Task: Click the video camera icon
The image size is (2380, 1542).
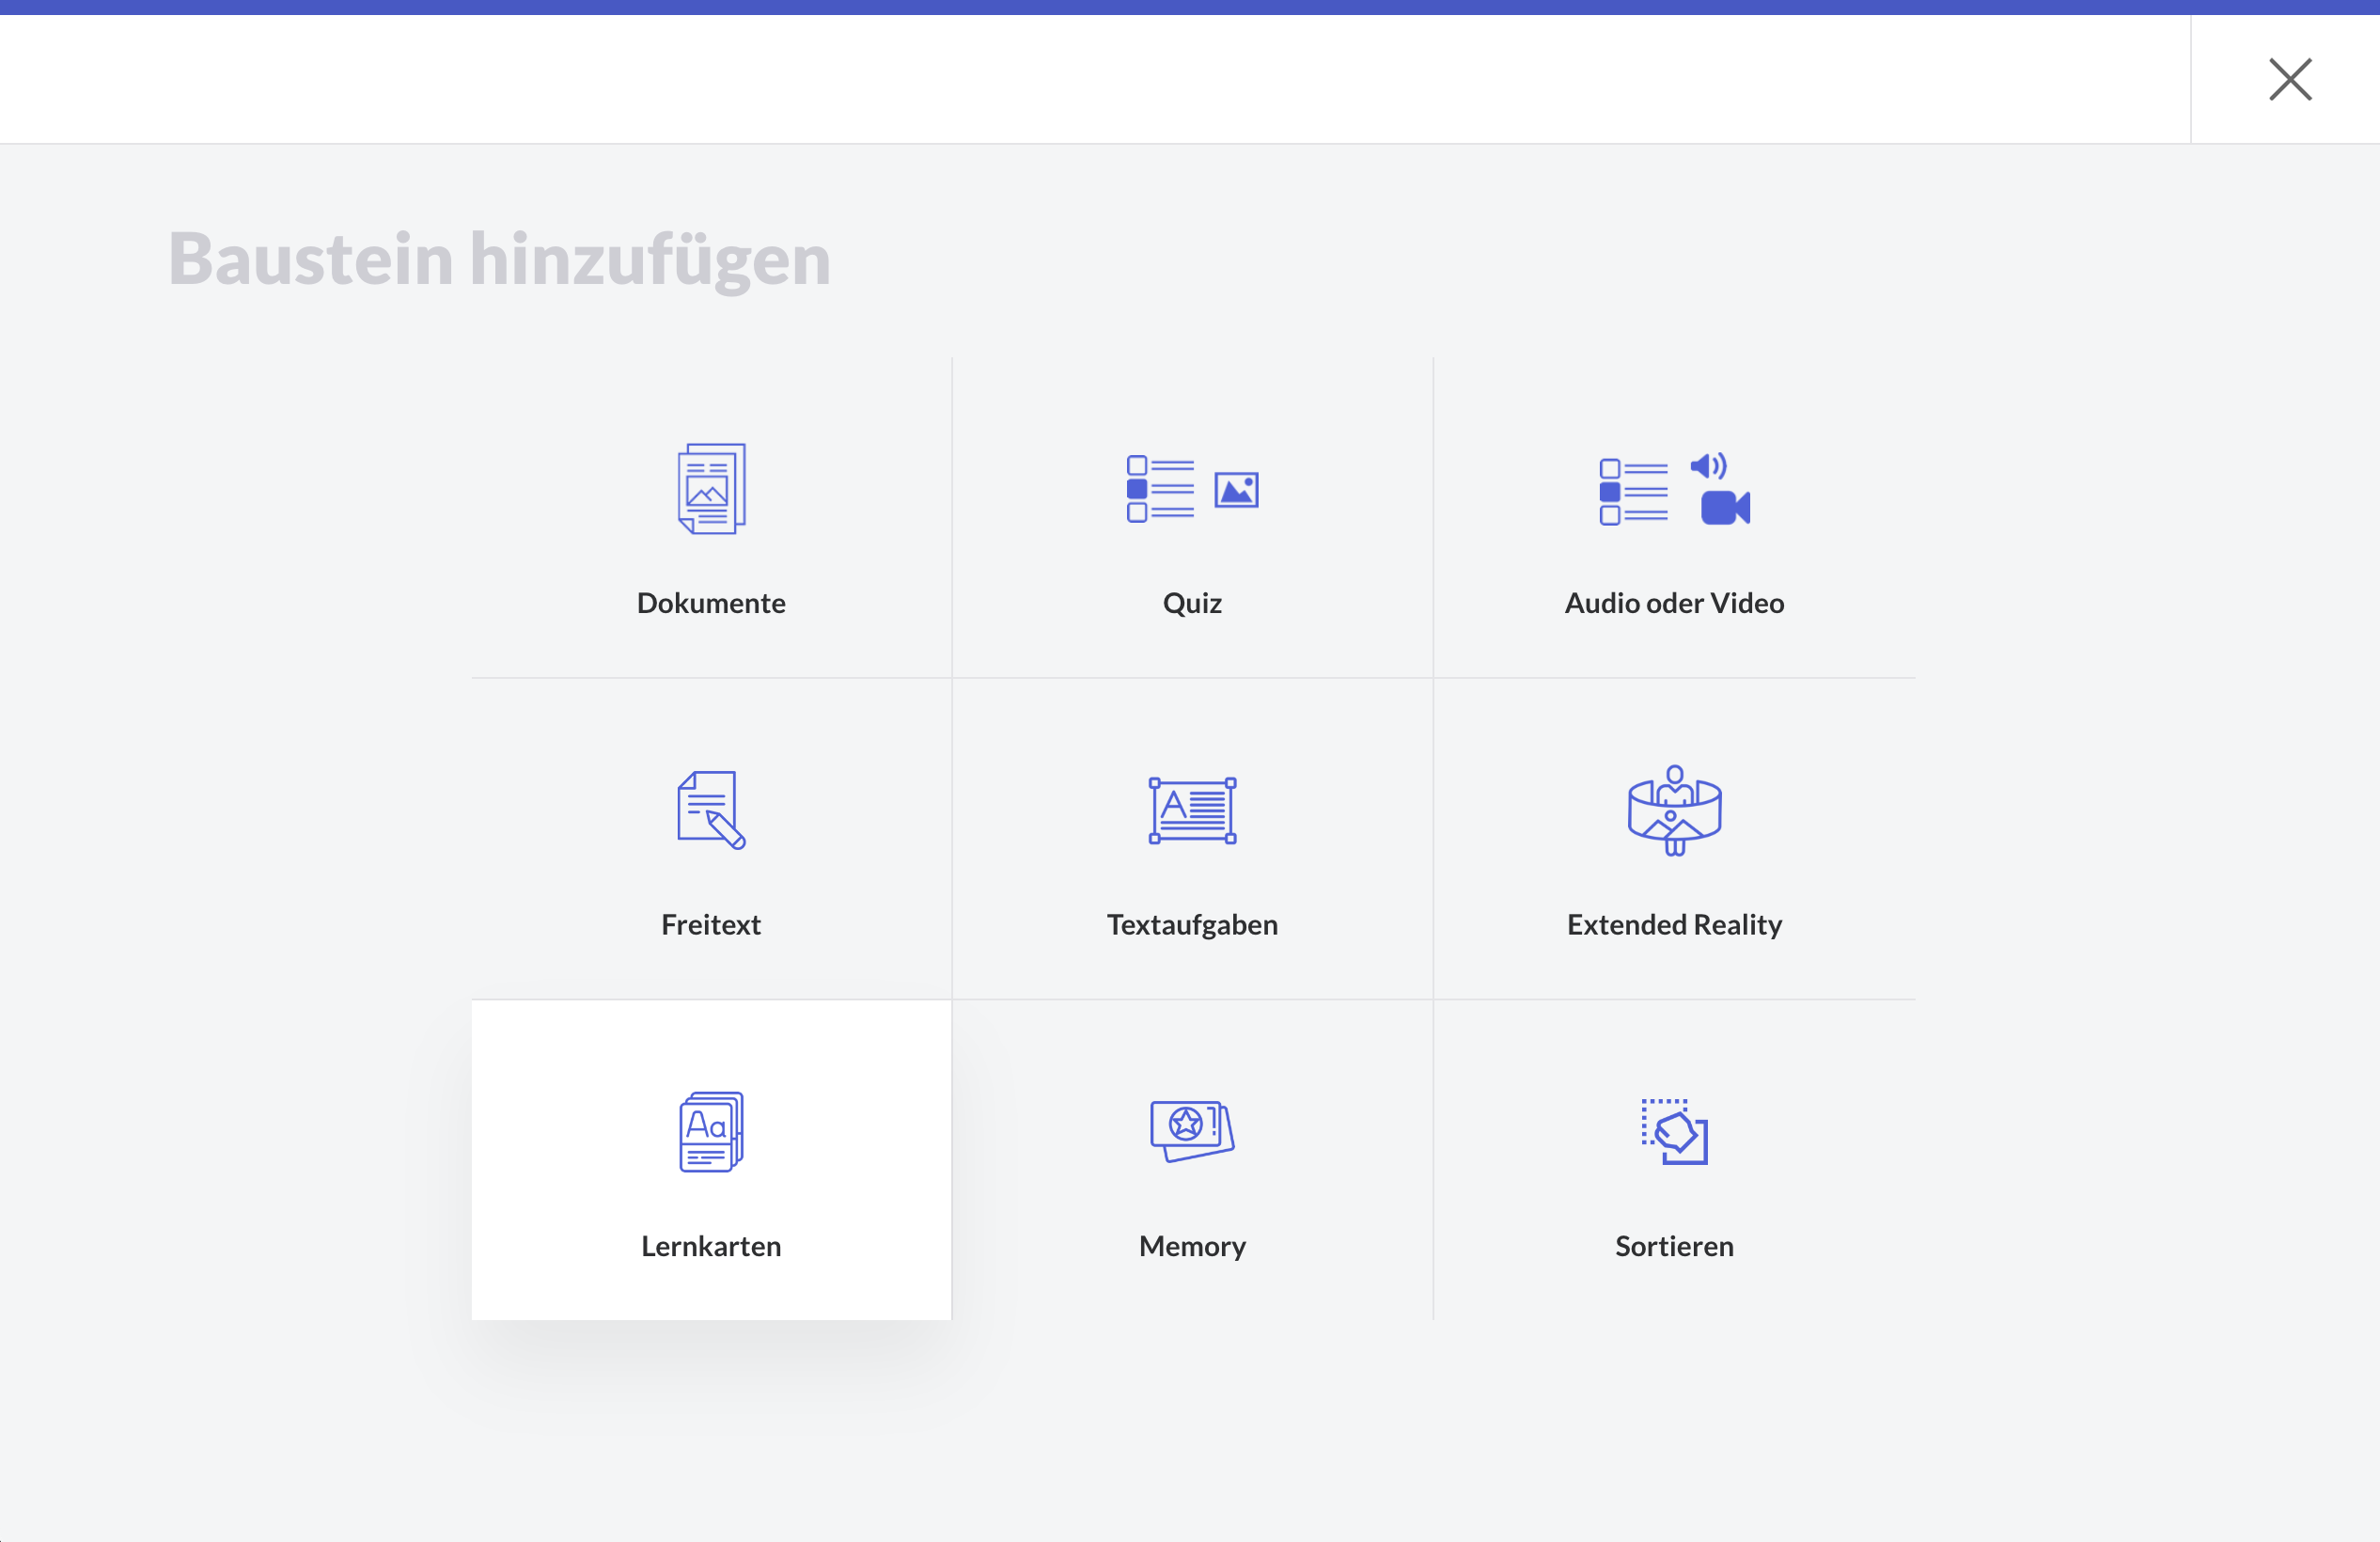Action: [1725, 508]
